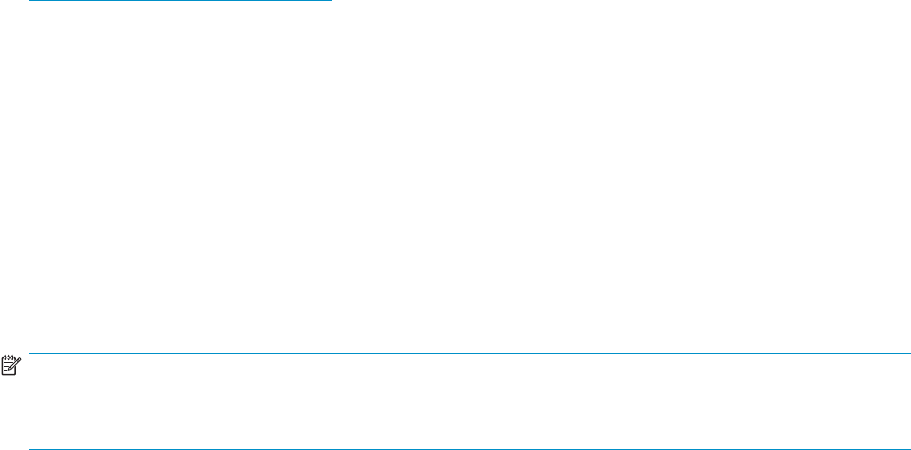This screenshot has height=450, width=911.
Task: Click the blue rule above the note box
Action: tap(469, 353)
